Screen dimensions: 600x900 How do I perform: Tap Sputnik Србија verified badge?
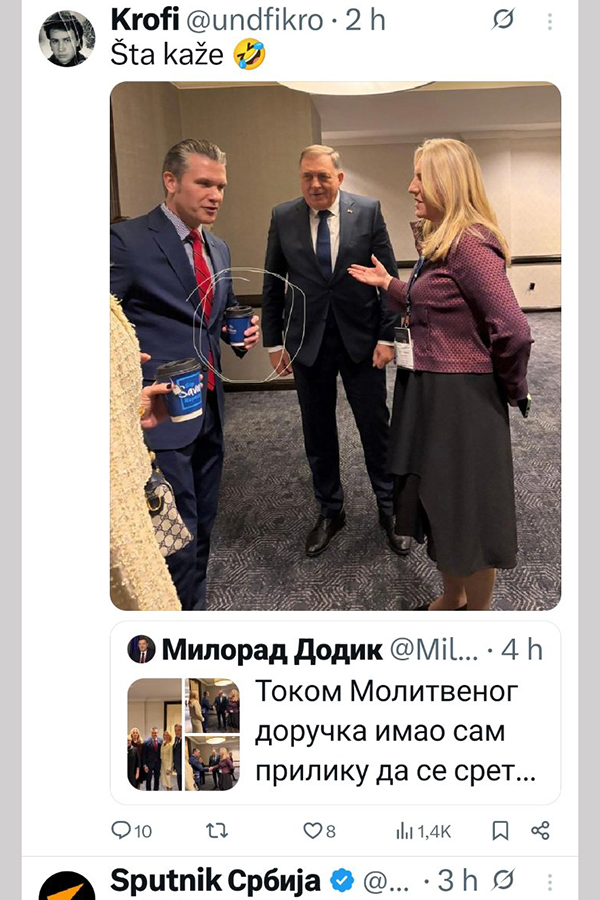[x=342, y=880]
